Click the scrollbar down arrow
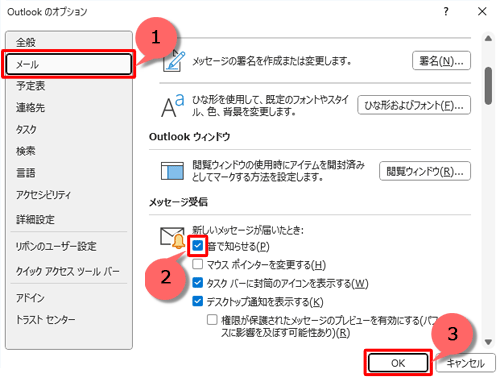This screenshot has height=378, width=500. pos(488,342)
